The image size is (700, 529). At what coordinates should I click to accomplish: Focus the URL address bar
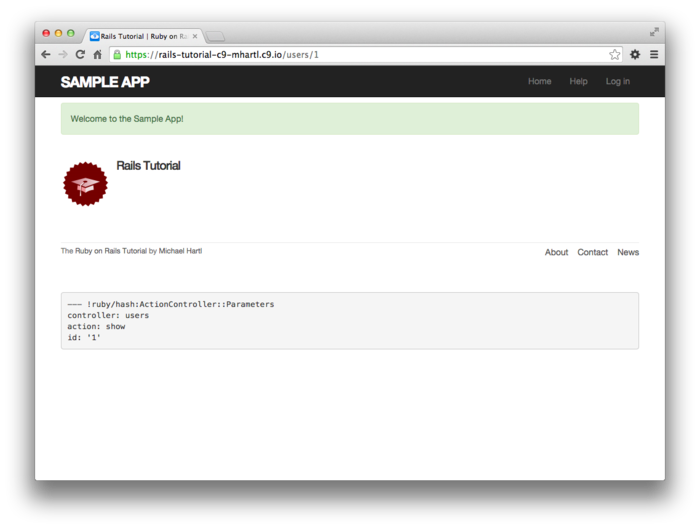click(360, 55)
